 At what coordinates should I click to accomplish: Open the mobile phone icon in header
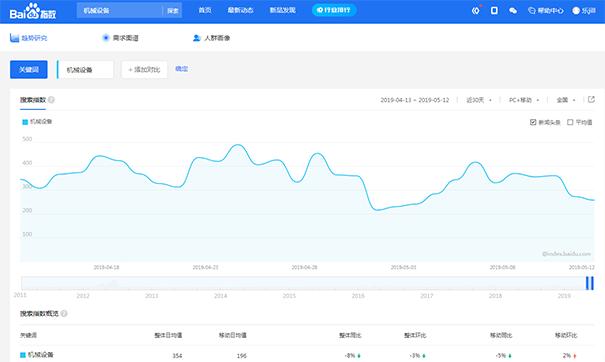pos(494,10)
